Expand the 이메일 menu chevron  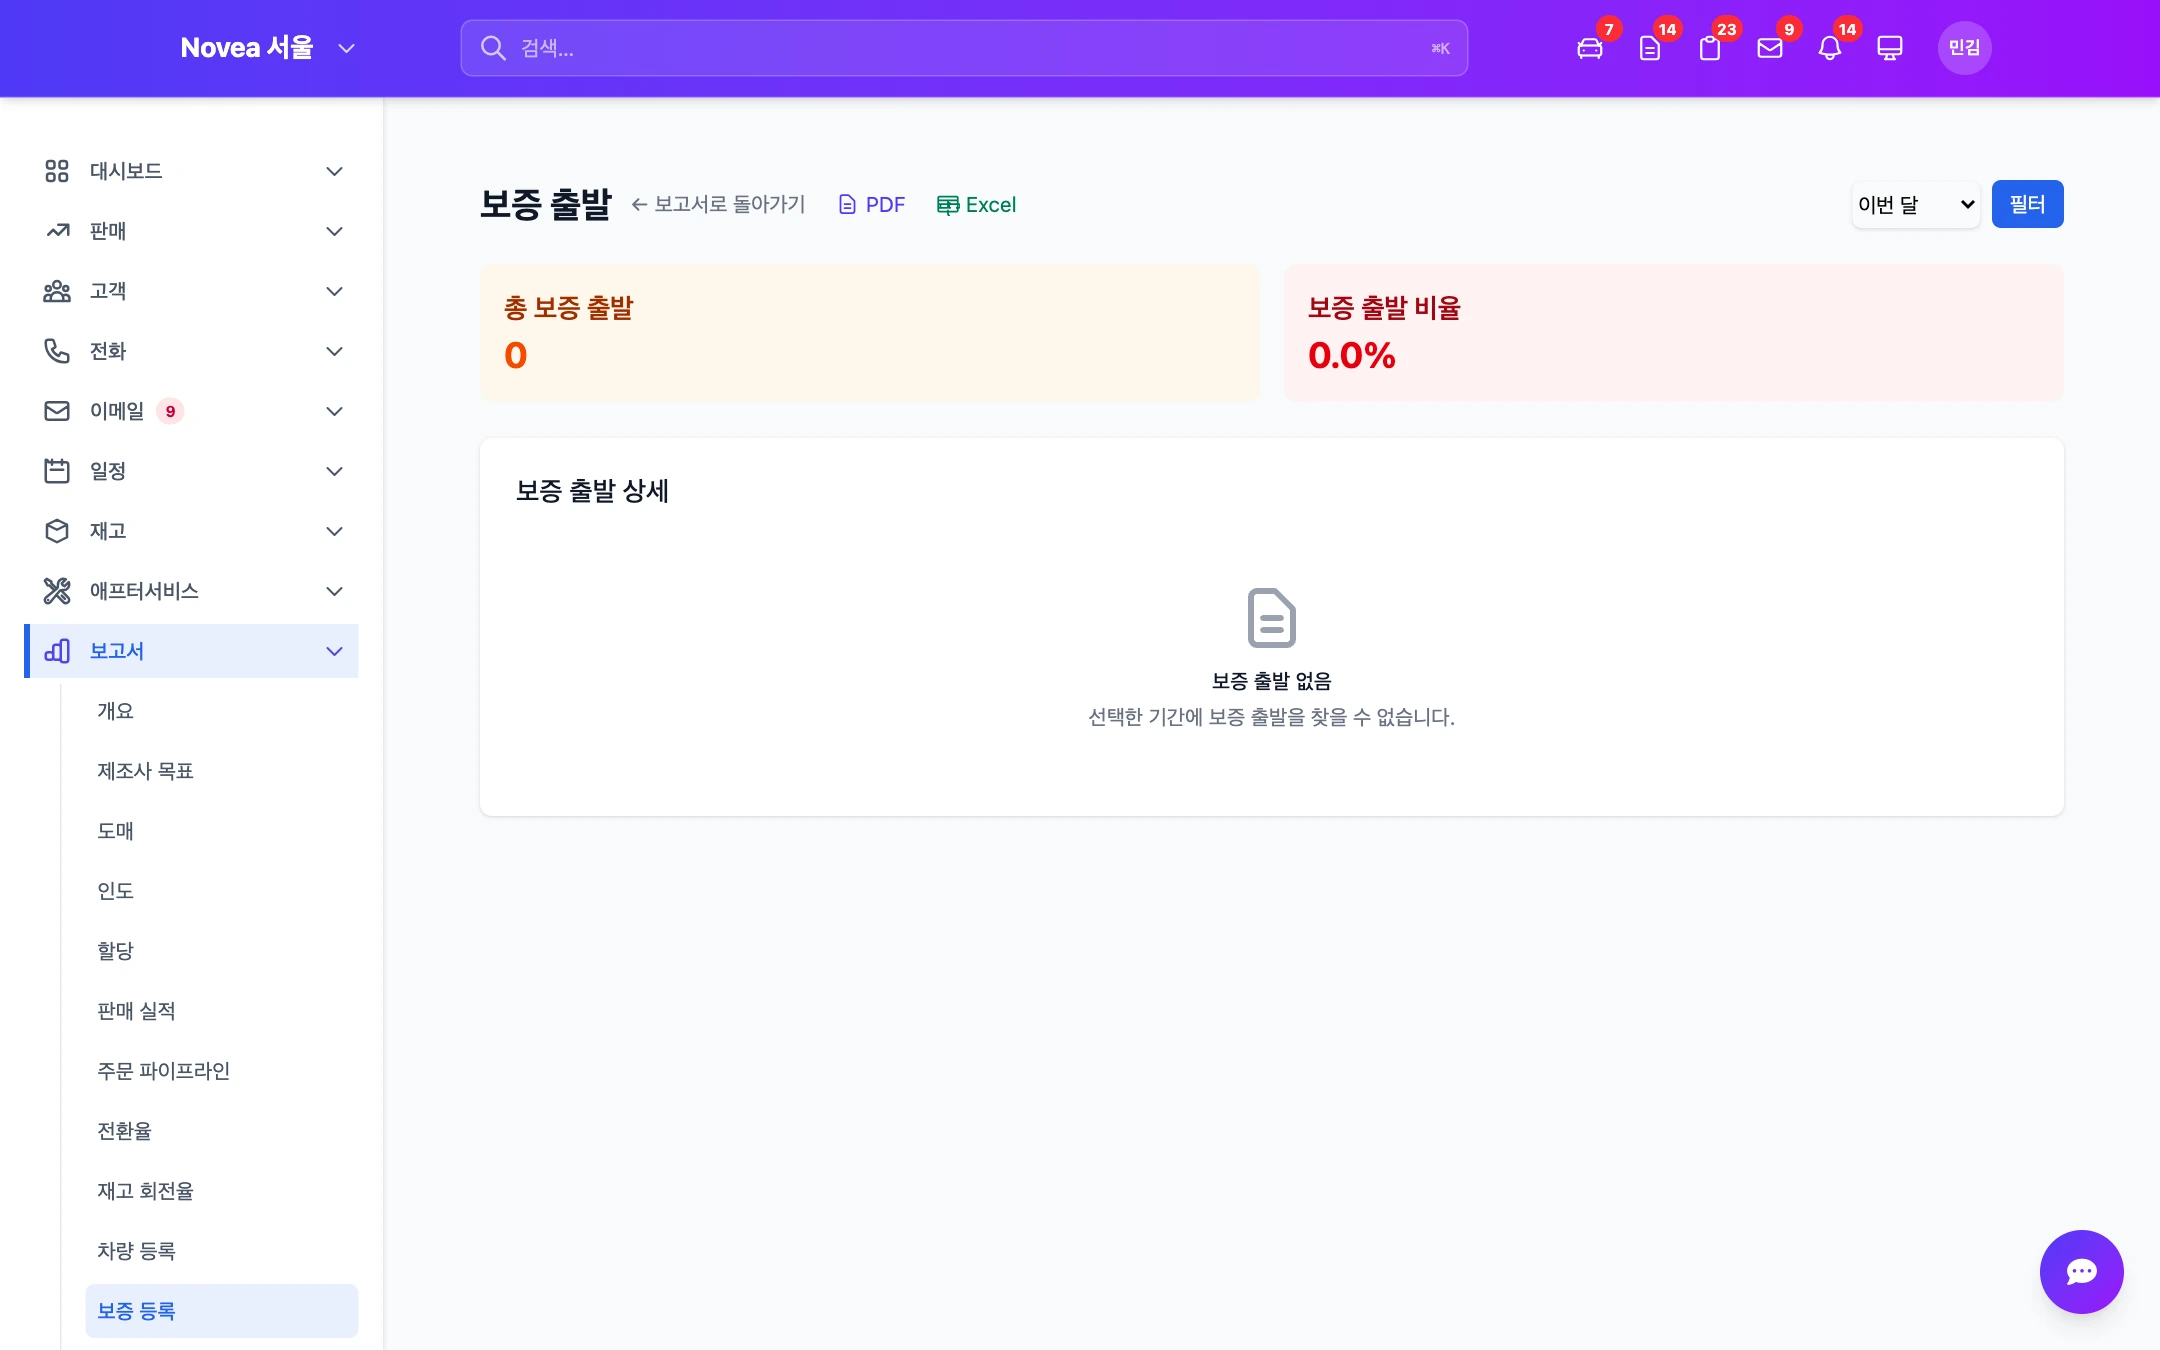click(334, 411)
